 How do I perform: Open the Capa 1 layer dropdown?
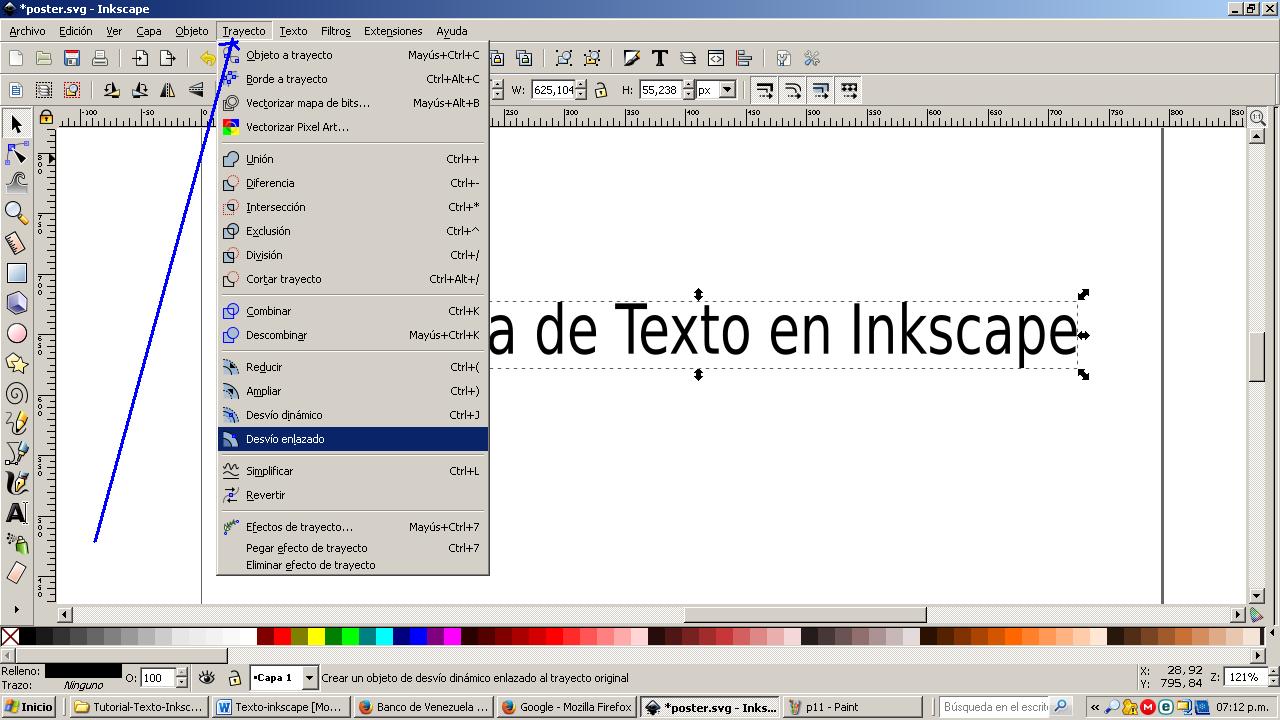click(309, 678)
